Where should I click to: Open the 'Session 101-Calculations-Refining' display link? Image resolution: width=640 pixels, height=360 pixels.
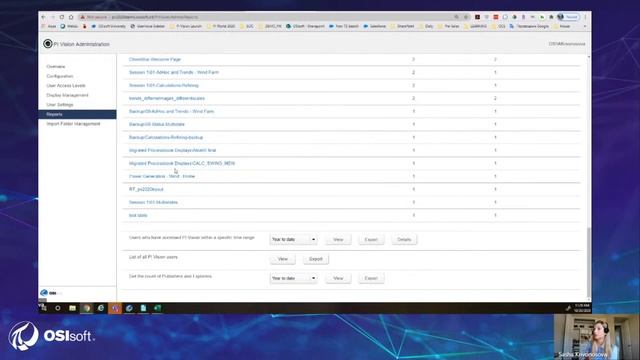click(x=164, y=85)
